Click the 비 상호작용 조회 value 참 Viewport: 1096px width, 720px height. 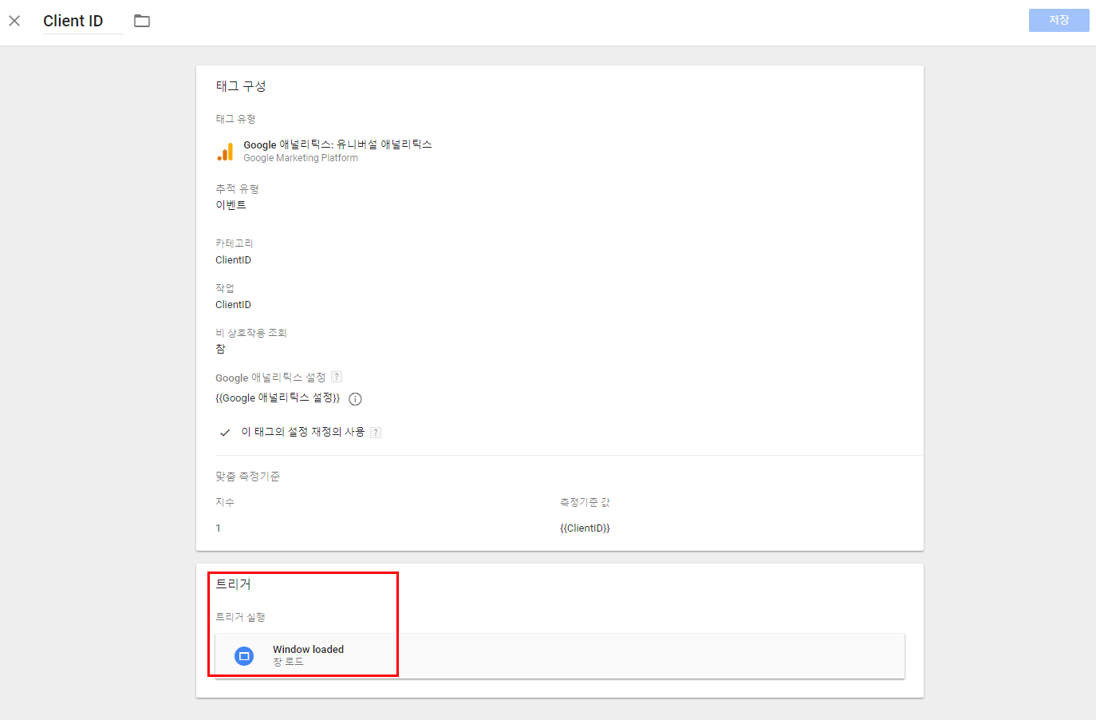click(220, 349)
